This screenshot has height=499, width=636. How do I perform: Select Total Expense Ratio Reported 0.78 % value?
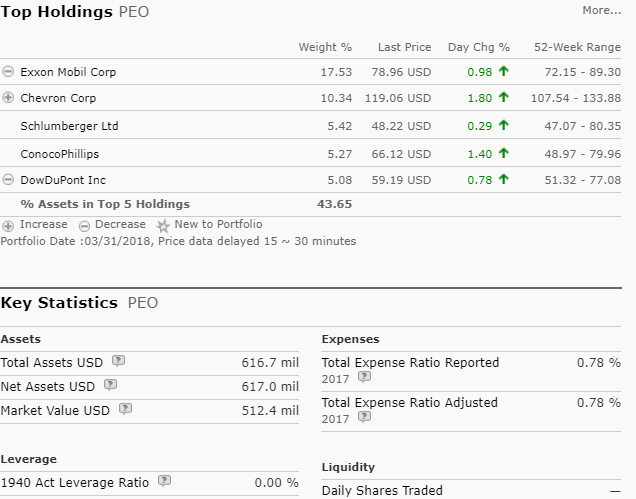(599, 362)
